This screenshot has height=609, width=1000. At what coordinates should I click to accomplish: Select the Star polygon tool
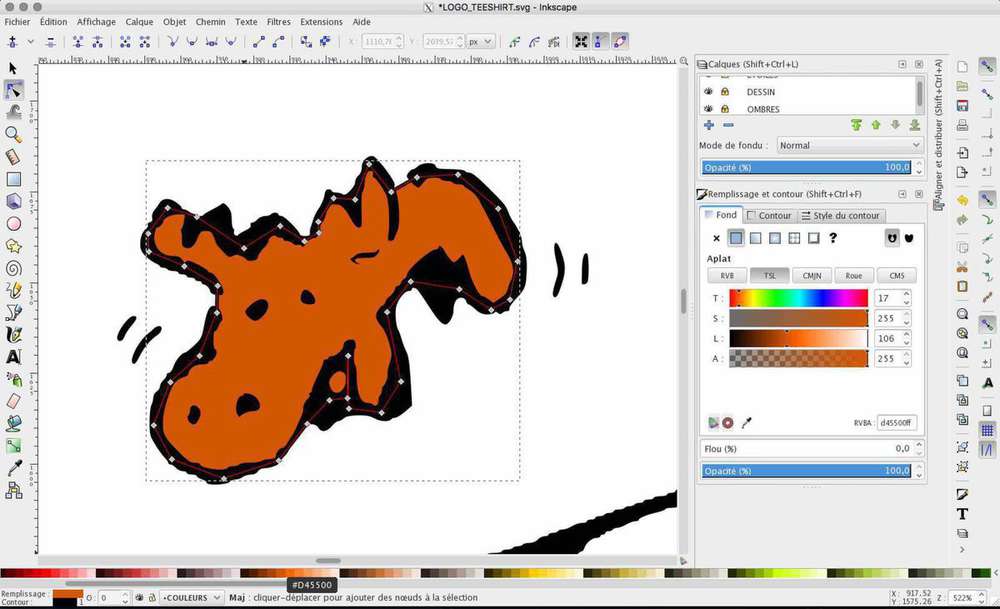(13, 246)
